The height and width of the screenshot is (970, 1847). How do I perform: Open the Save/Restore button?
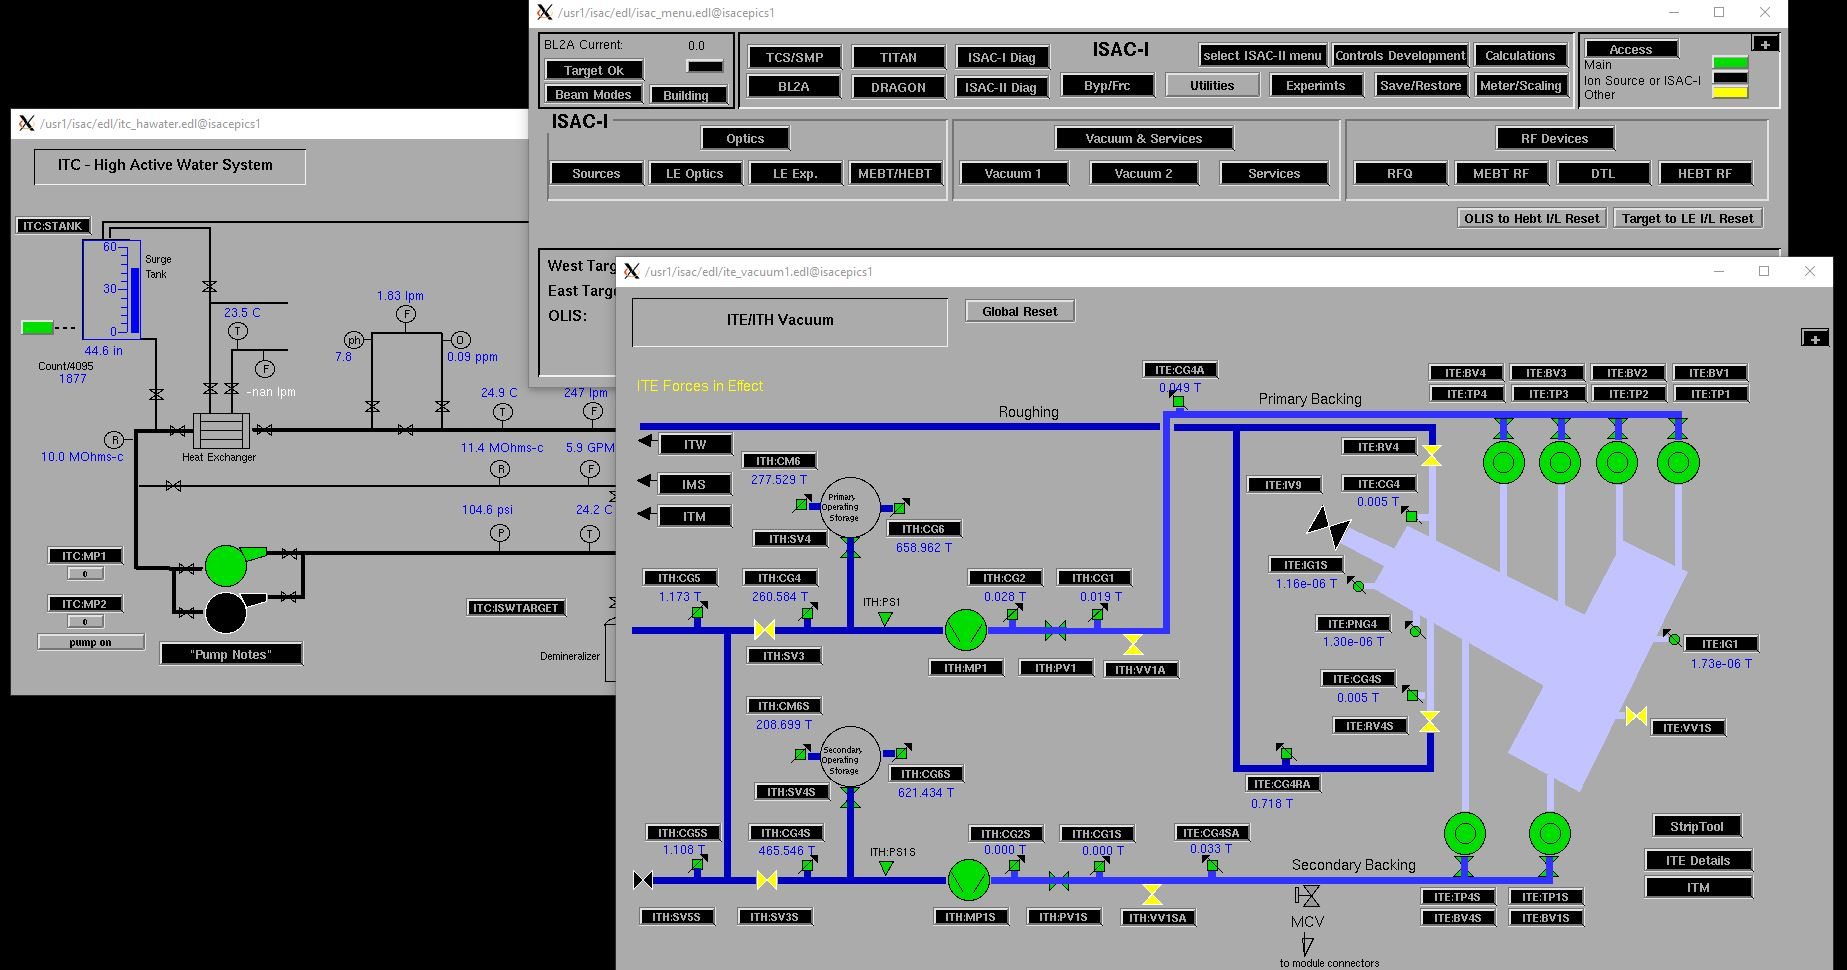(1420, 85)
